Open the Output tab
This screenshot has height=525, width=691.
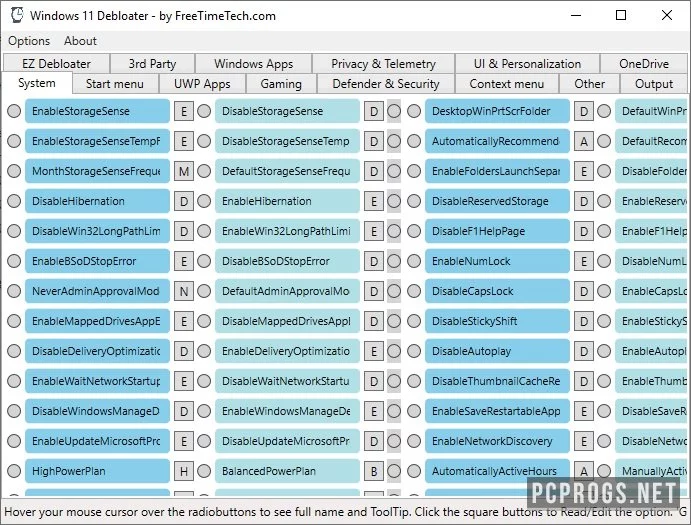(x=654, y=84)
